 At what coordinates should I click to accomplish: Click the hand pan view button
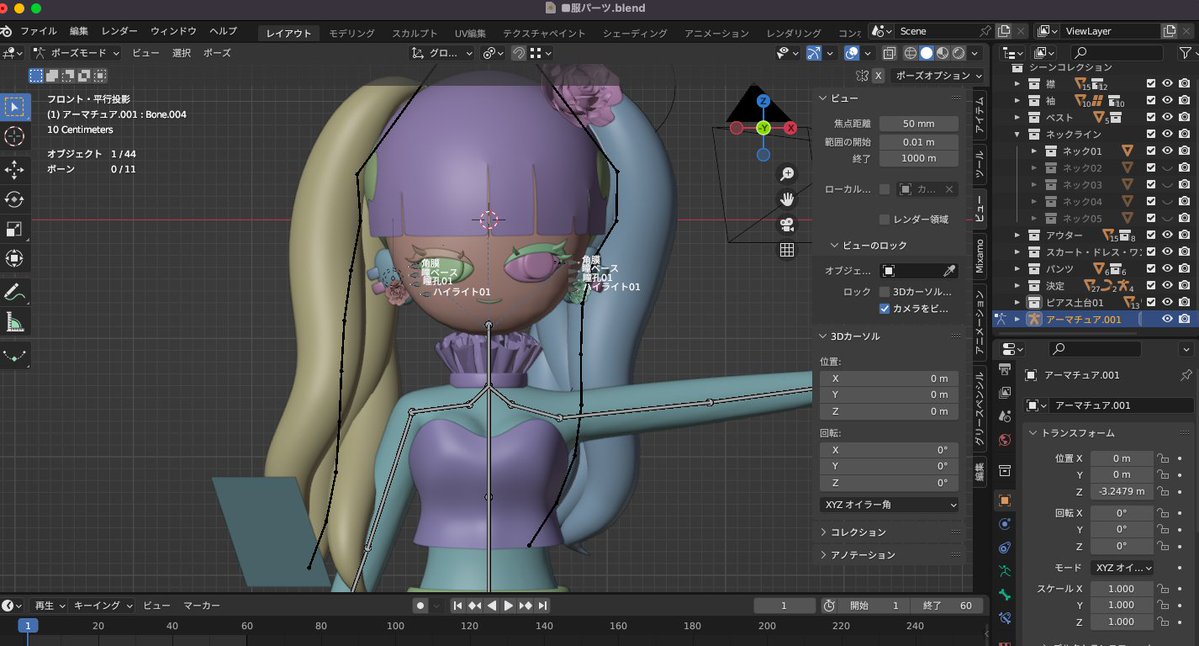coord(786,199)
